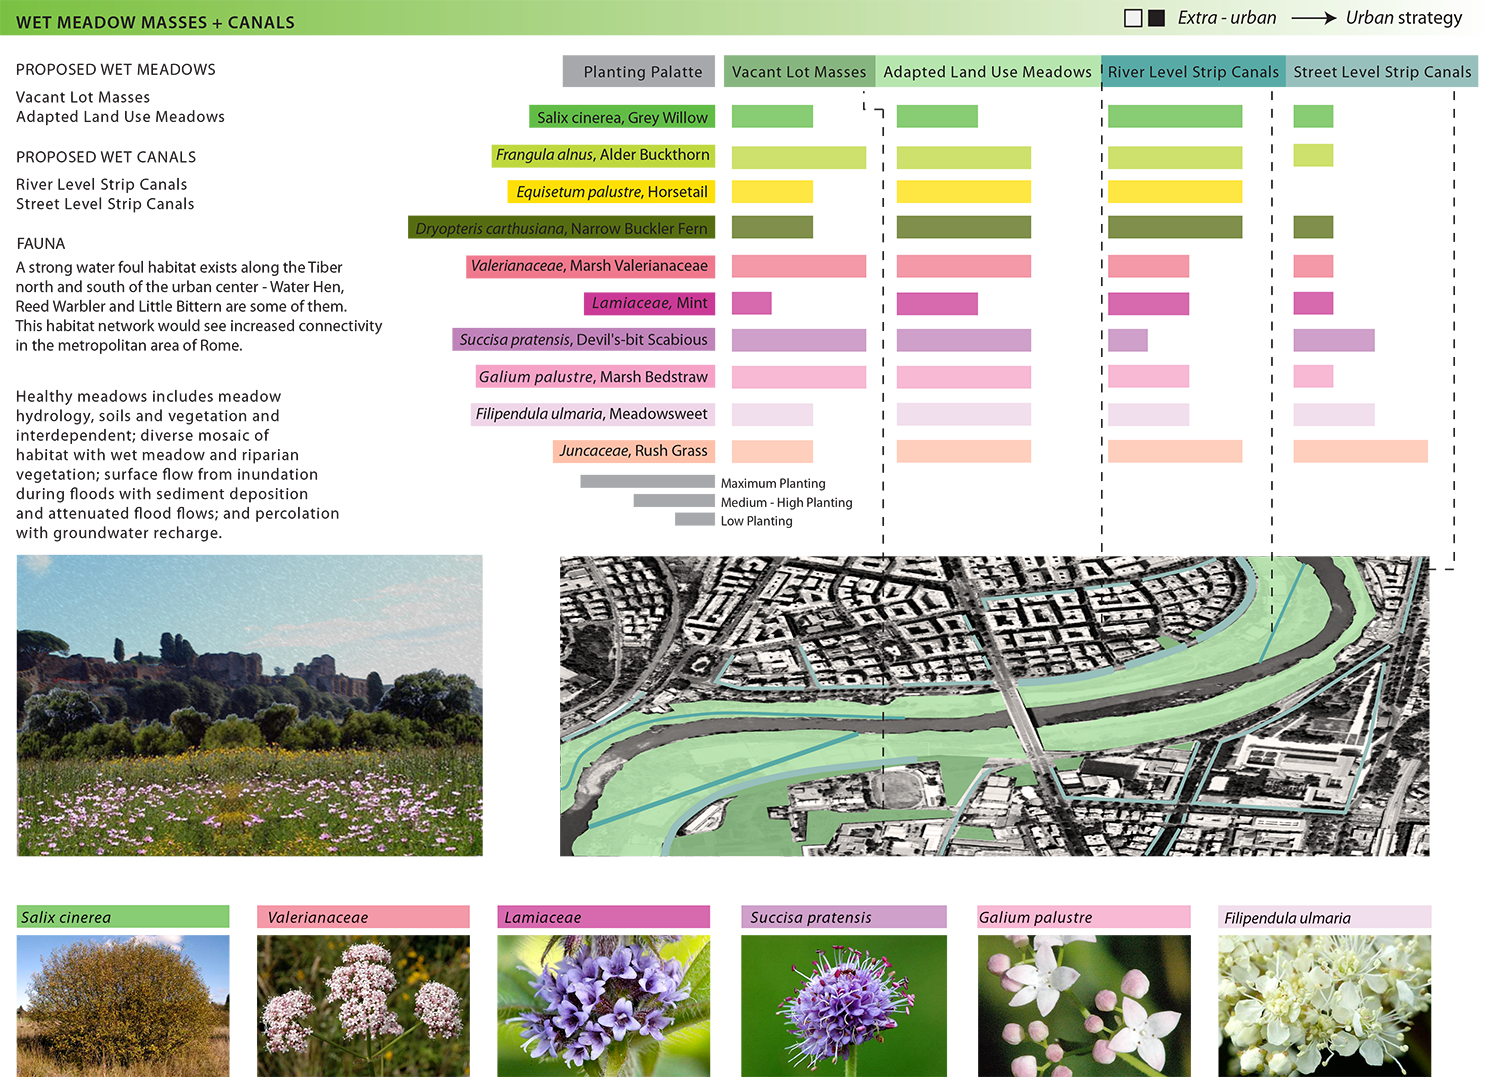Select the Juncaceae, Rush Grass label

pos(633,451)
